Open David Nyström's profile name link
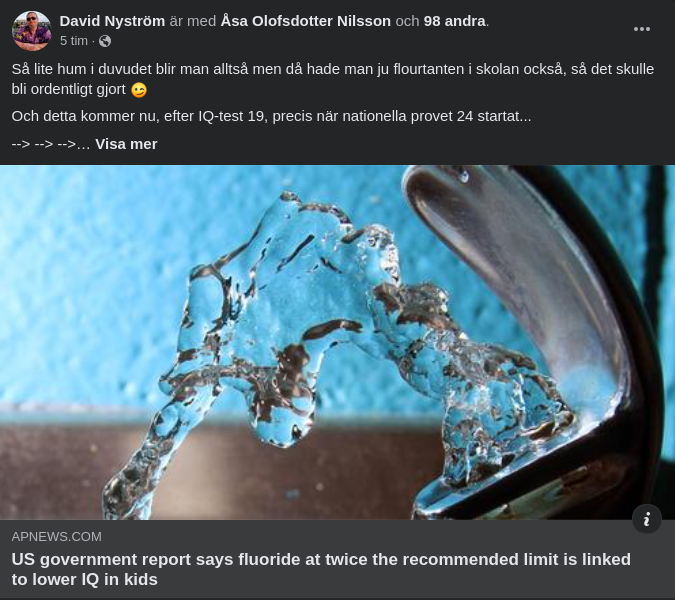Image resolution: width=675 pixels, height=600 pixels. pos(112,21)
